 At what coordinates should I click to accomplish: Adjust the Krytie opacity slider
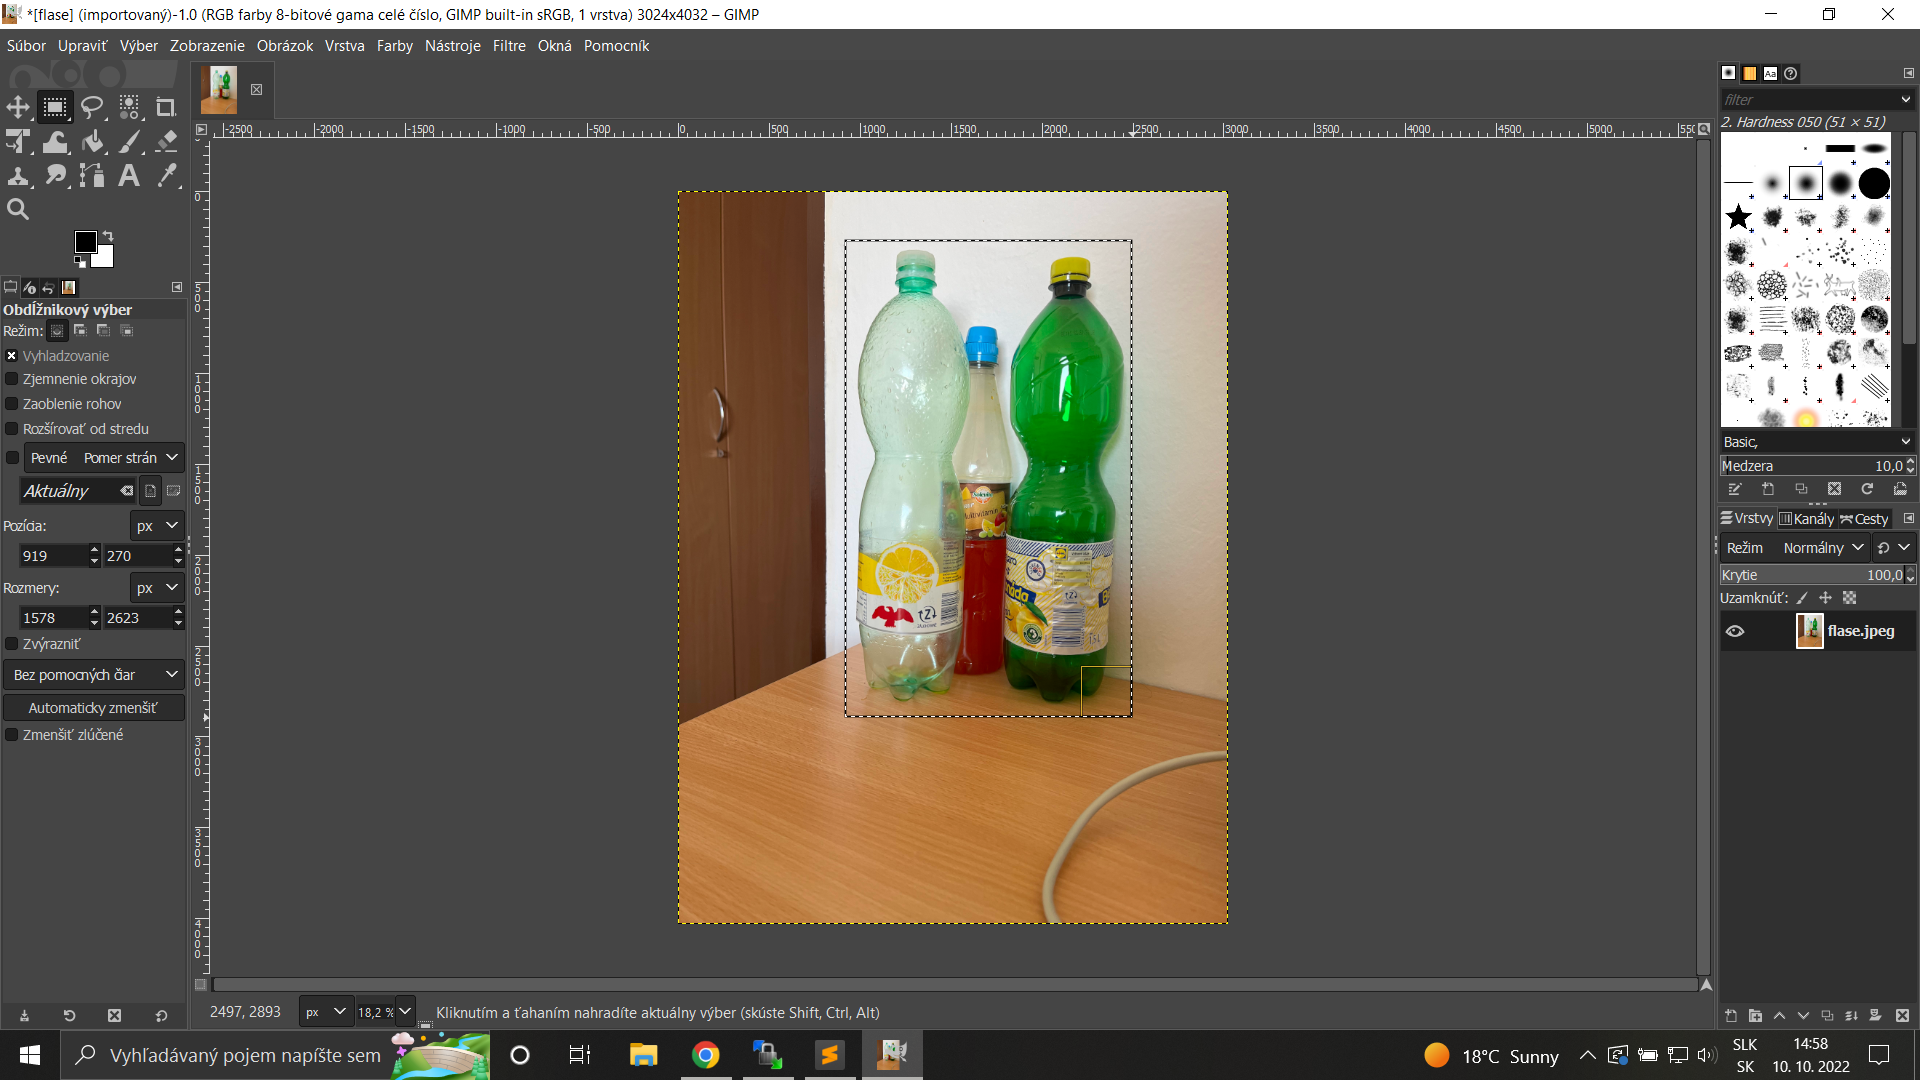1812,575
